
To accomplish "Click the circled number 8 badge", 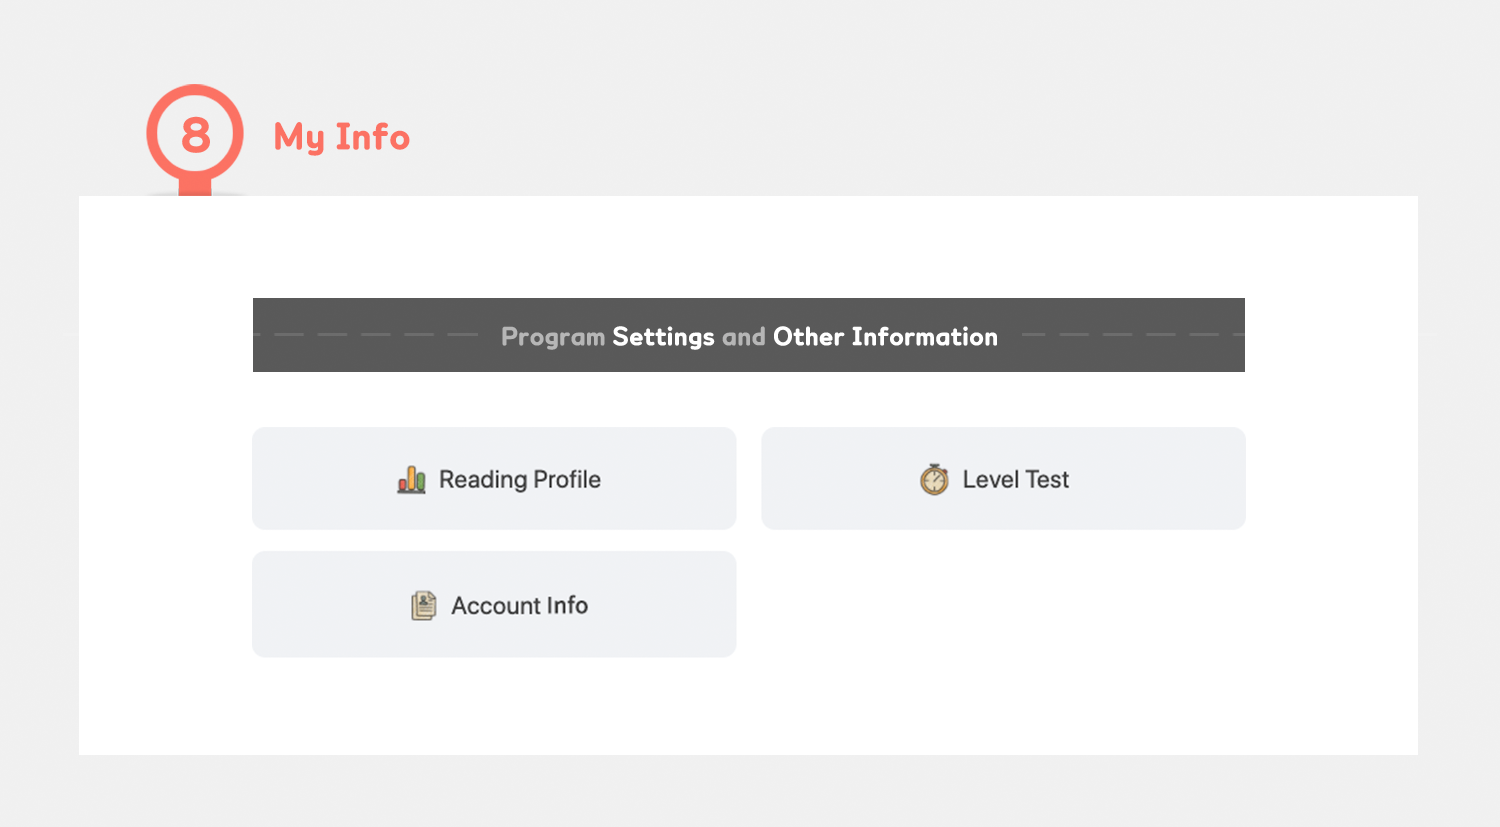I will tap(195, 134).
